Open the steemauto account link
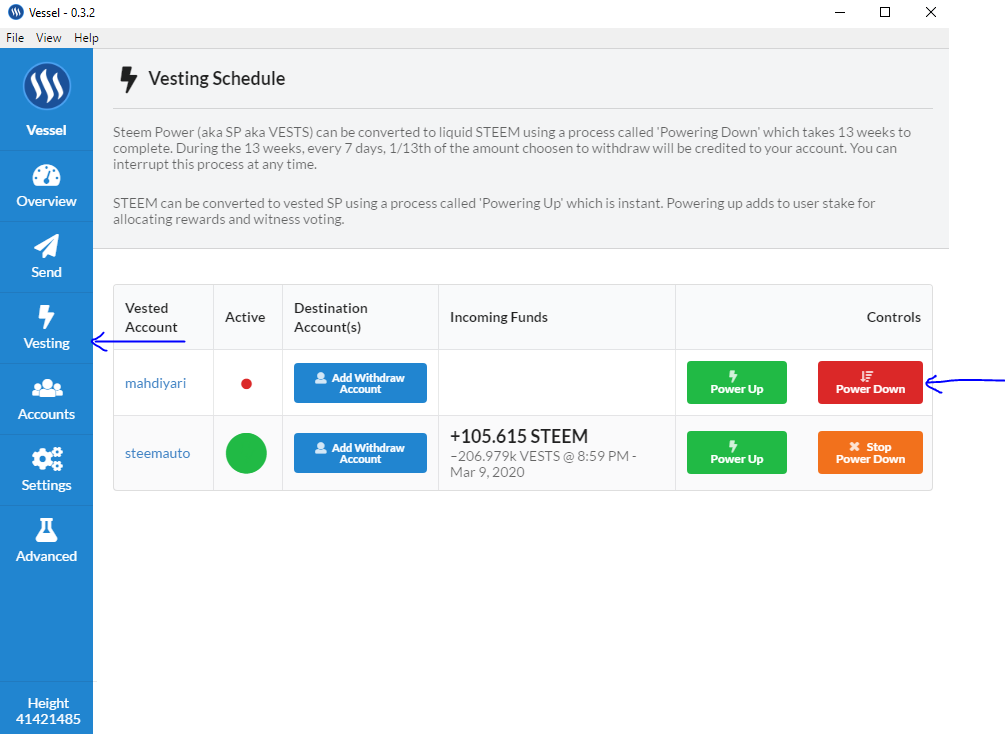Viewport: 1005px width, 734px height. pos(158,453)
